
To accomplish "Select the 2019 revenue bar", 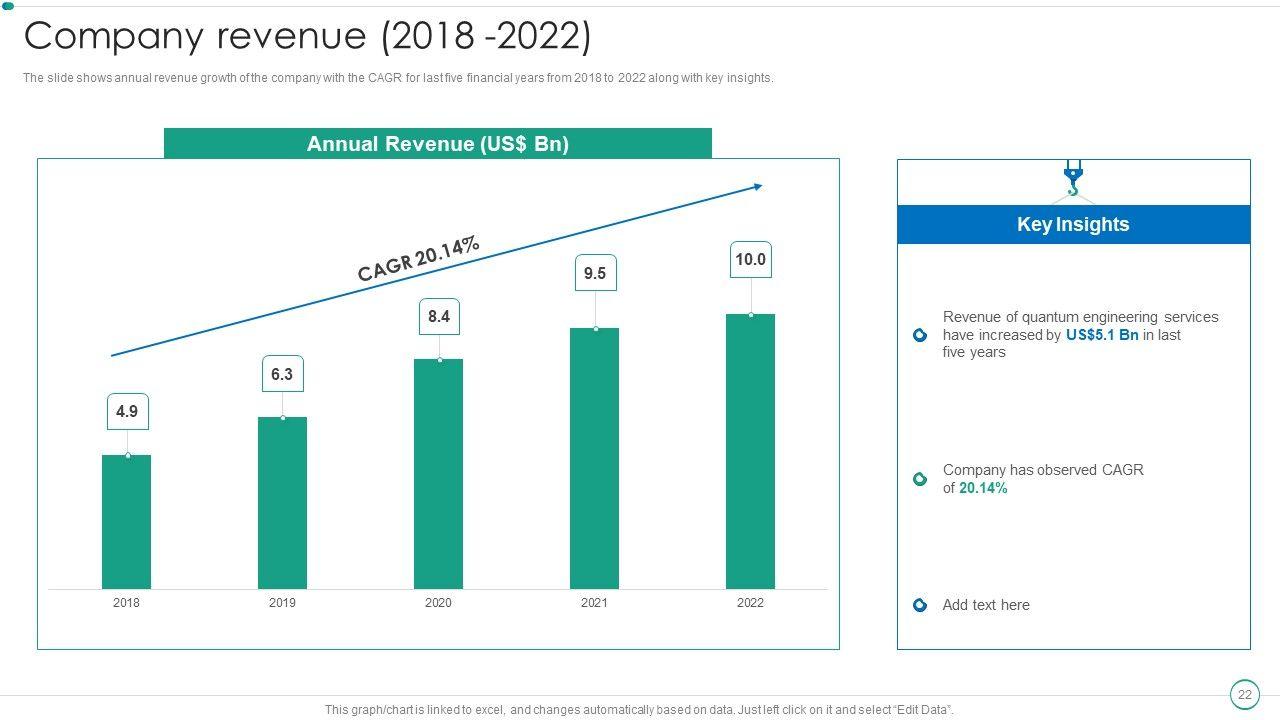I will [x=282, y=503].
